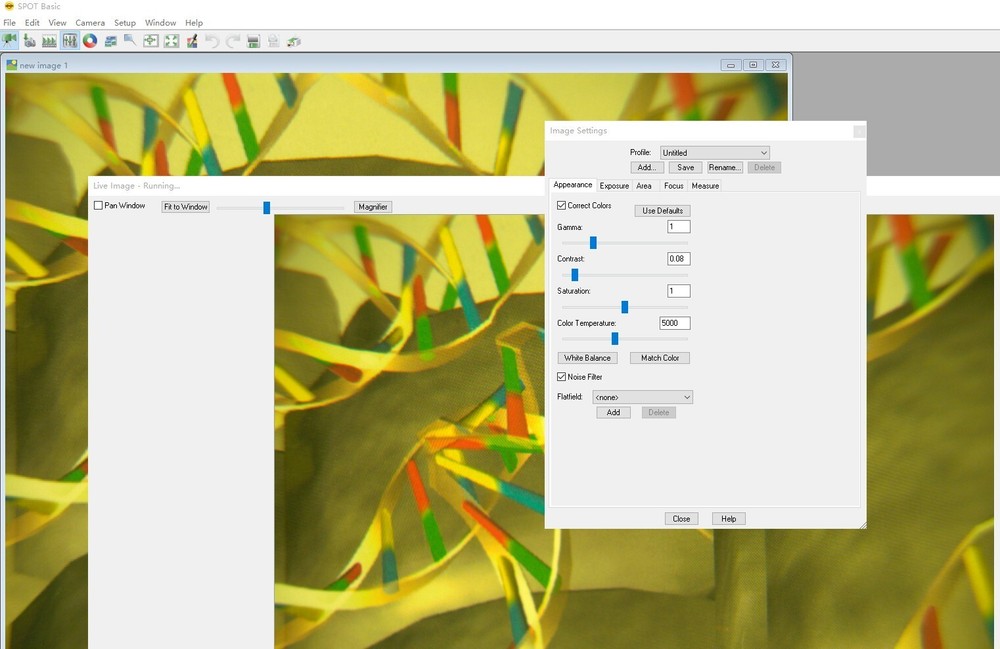Click the image settings sliders toolbar icon
The image size is (1000, 649).
point(70,41)
